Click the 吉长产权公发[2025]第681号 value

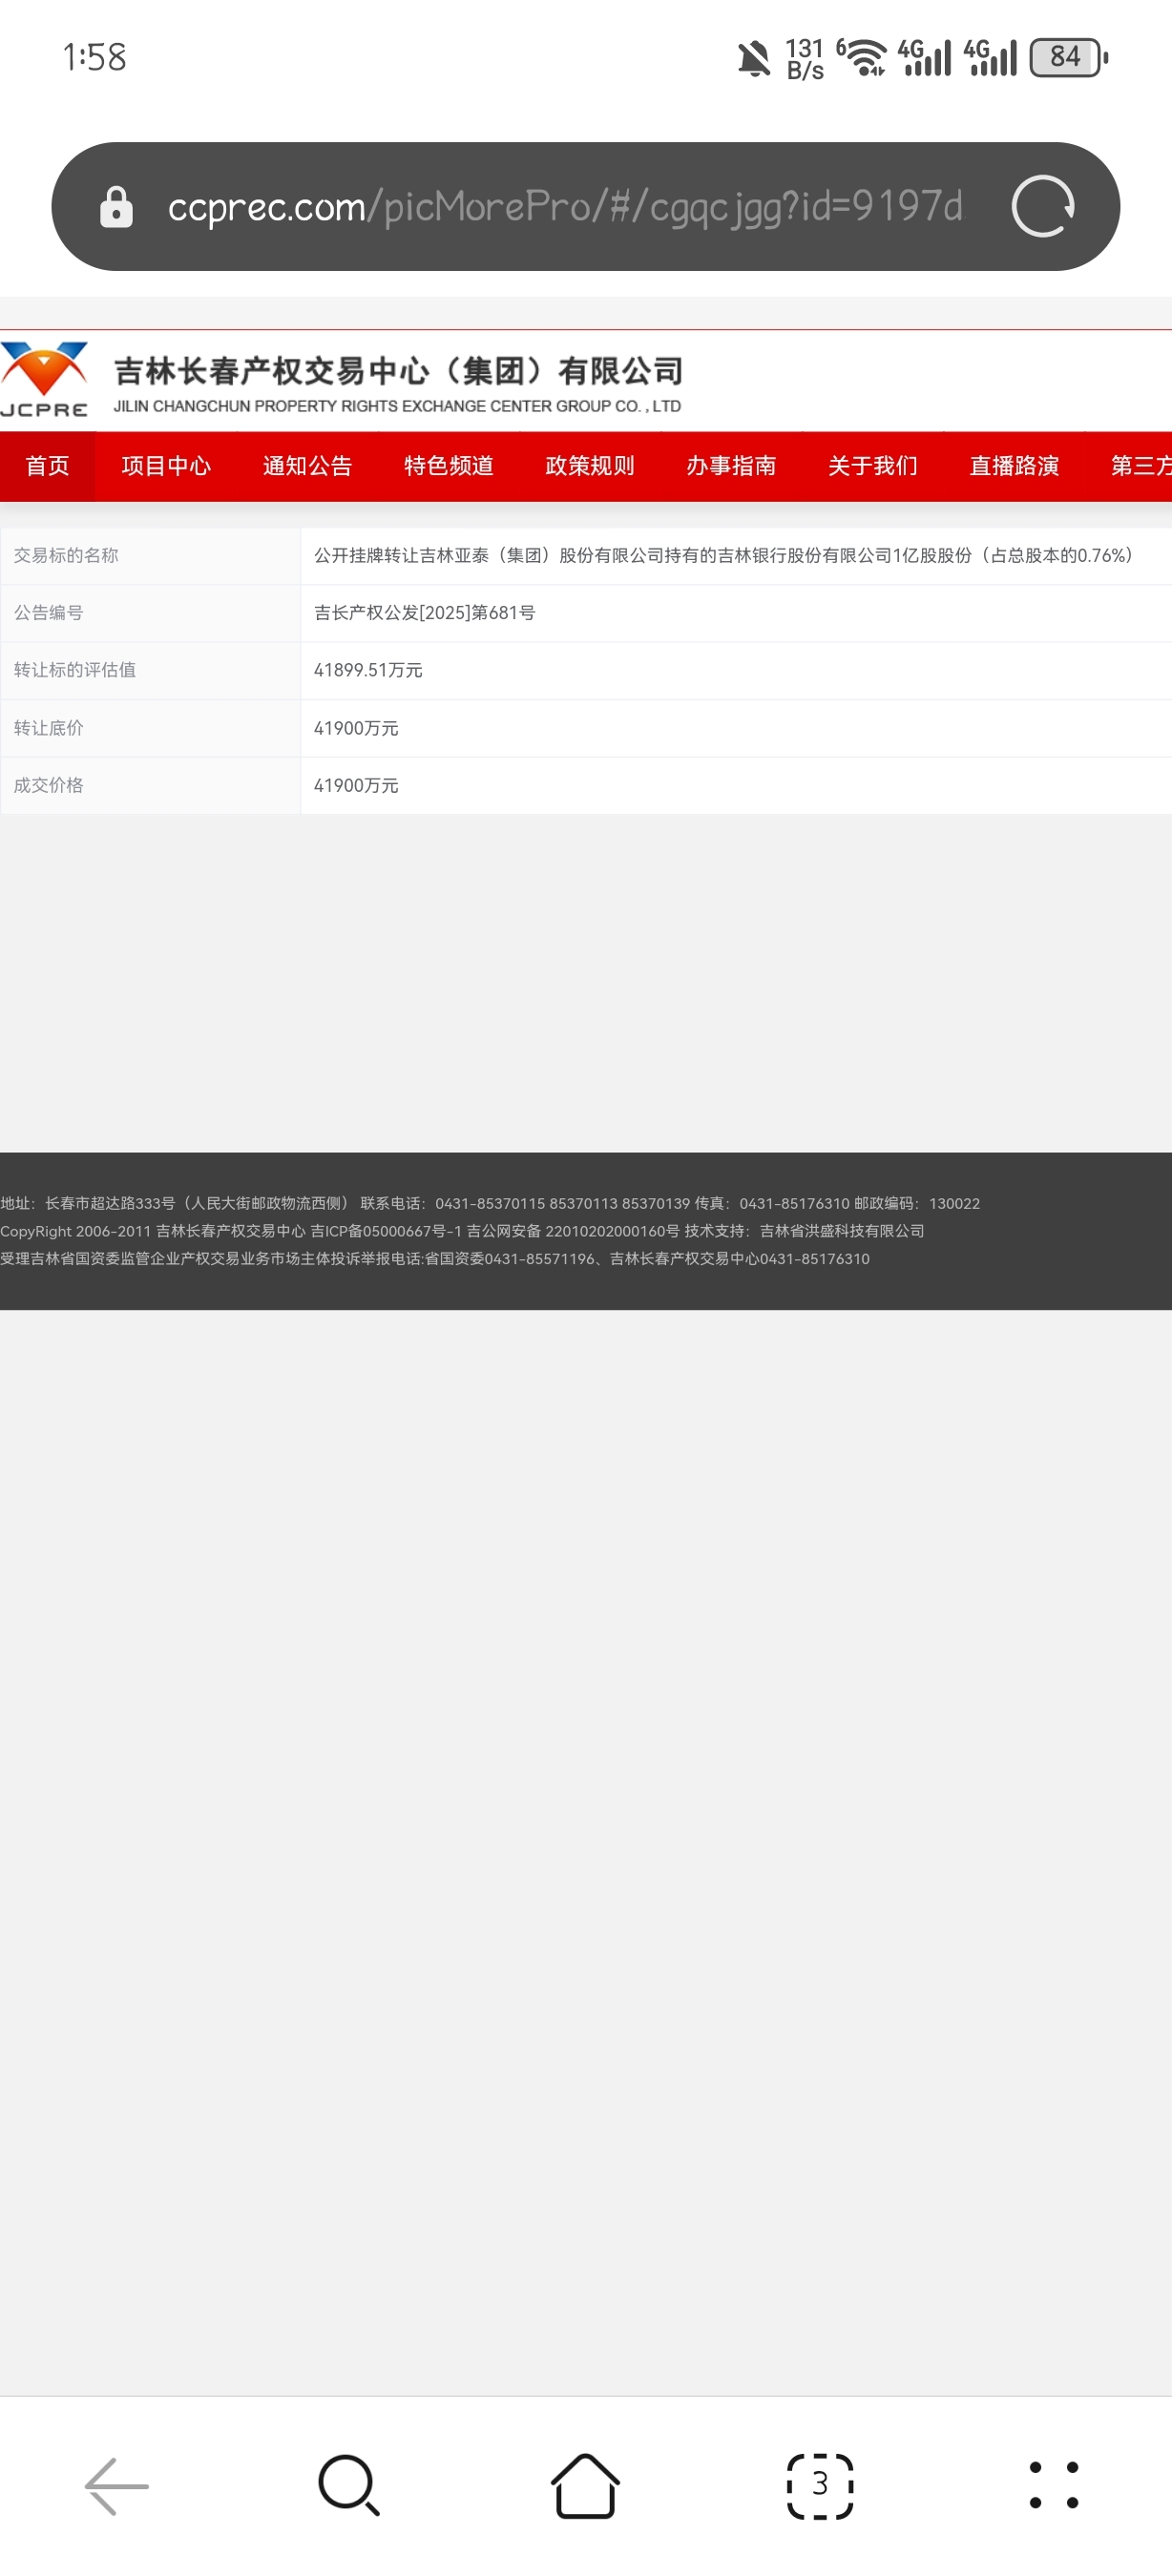(x=424, y=613)
